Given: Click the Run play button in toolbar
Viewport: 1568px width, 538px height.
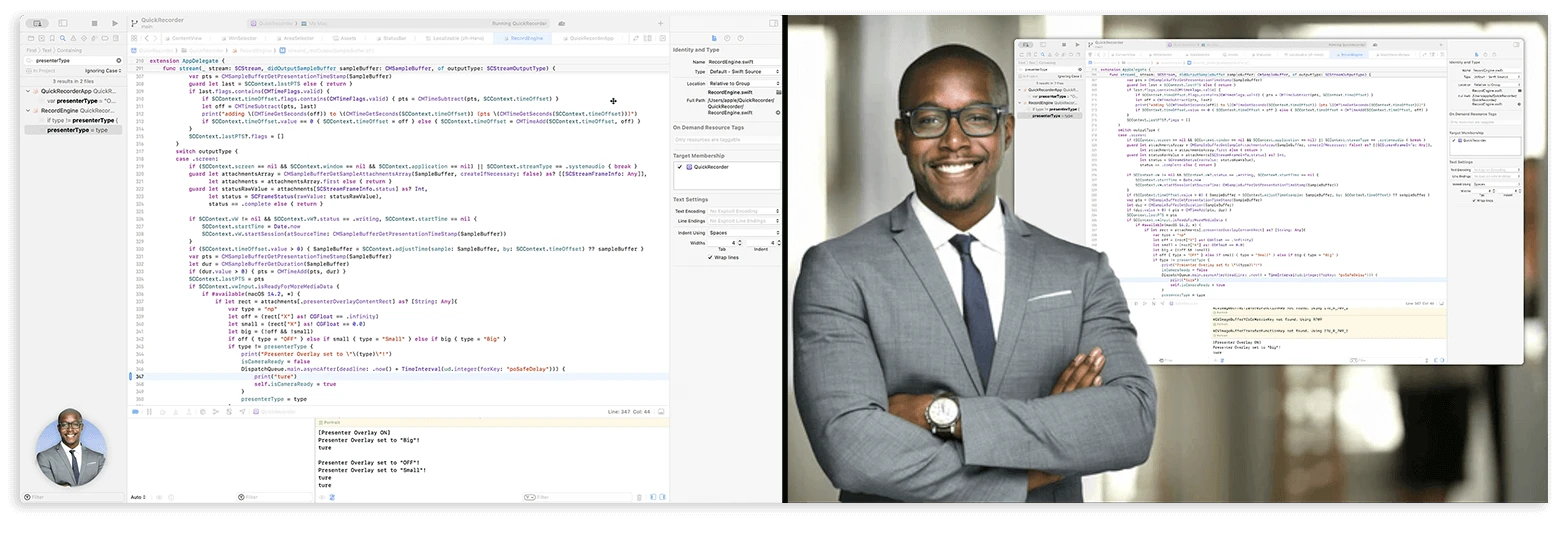Looking at the screenshot, I should (115, 23).
